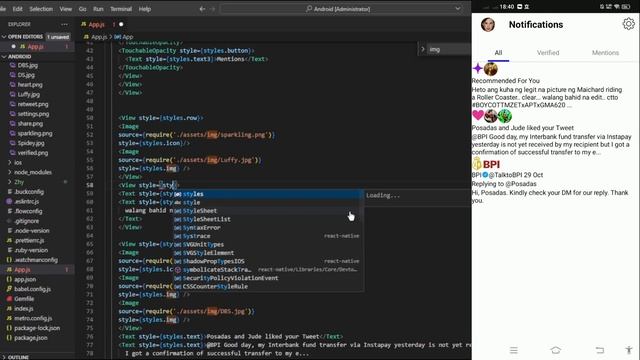This screenshot has width=640, height=360.
Task: Switch to the All notifications tab
Action: pyautogui.click(x=498, y=53)
